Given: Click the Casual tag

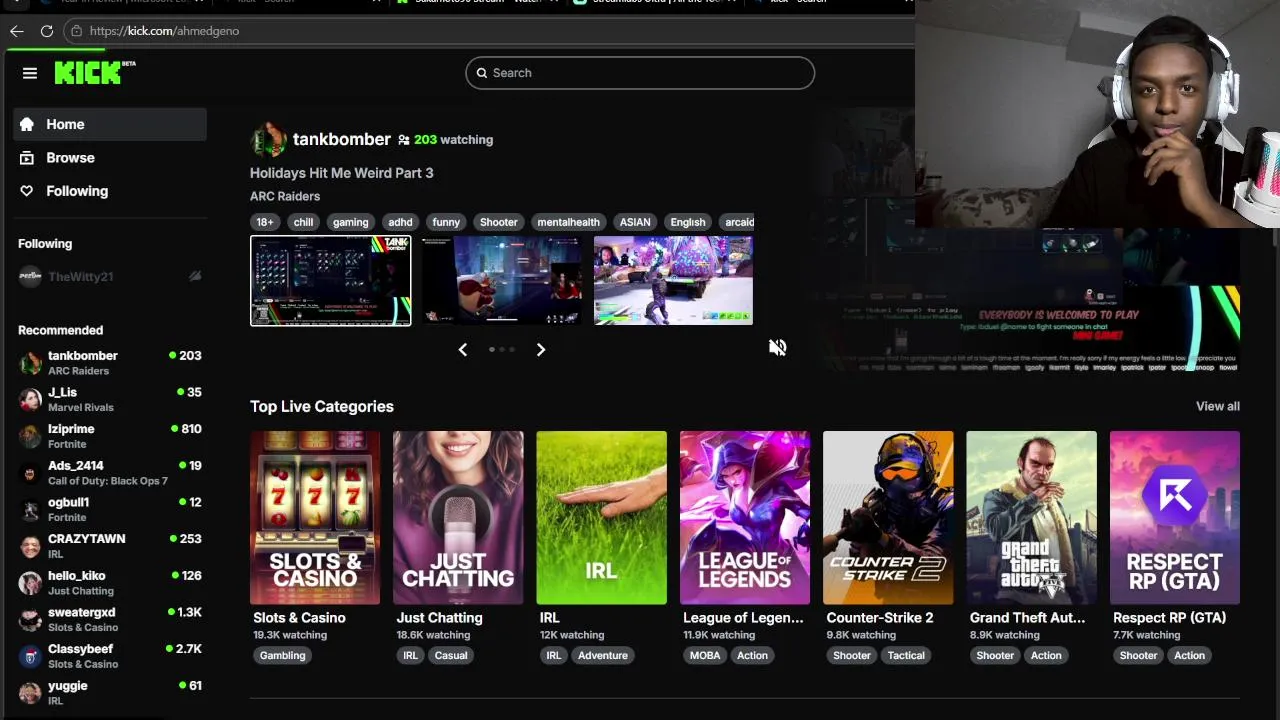Looking at the screenshot, I should coord(451,655).
